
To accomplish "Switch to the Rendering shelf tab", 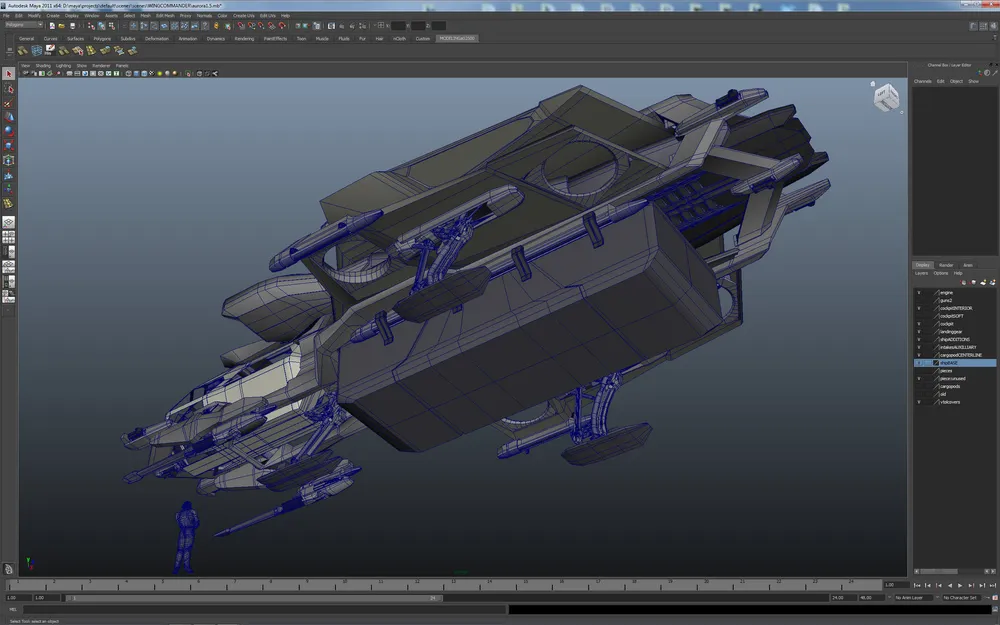I will (x=244, y=39).
